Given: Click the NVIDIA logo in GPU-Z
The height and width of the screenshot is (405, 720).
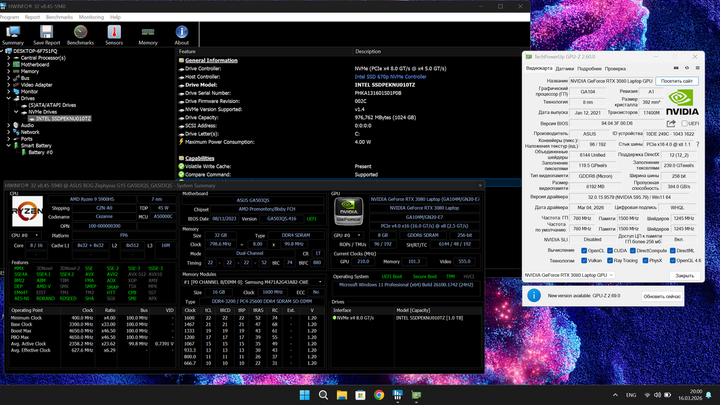Looking at the screenshot, I should click(x=682, y=102).
